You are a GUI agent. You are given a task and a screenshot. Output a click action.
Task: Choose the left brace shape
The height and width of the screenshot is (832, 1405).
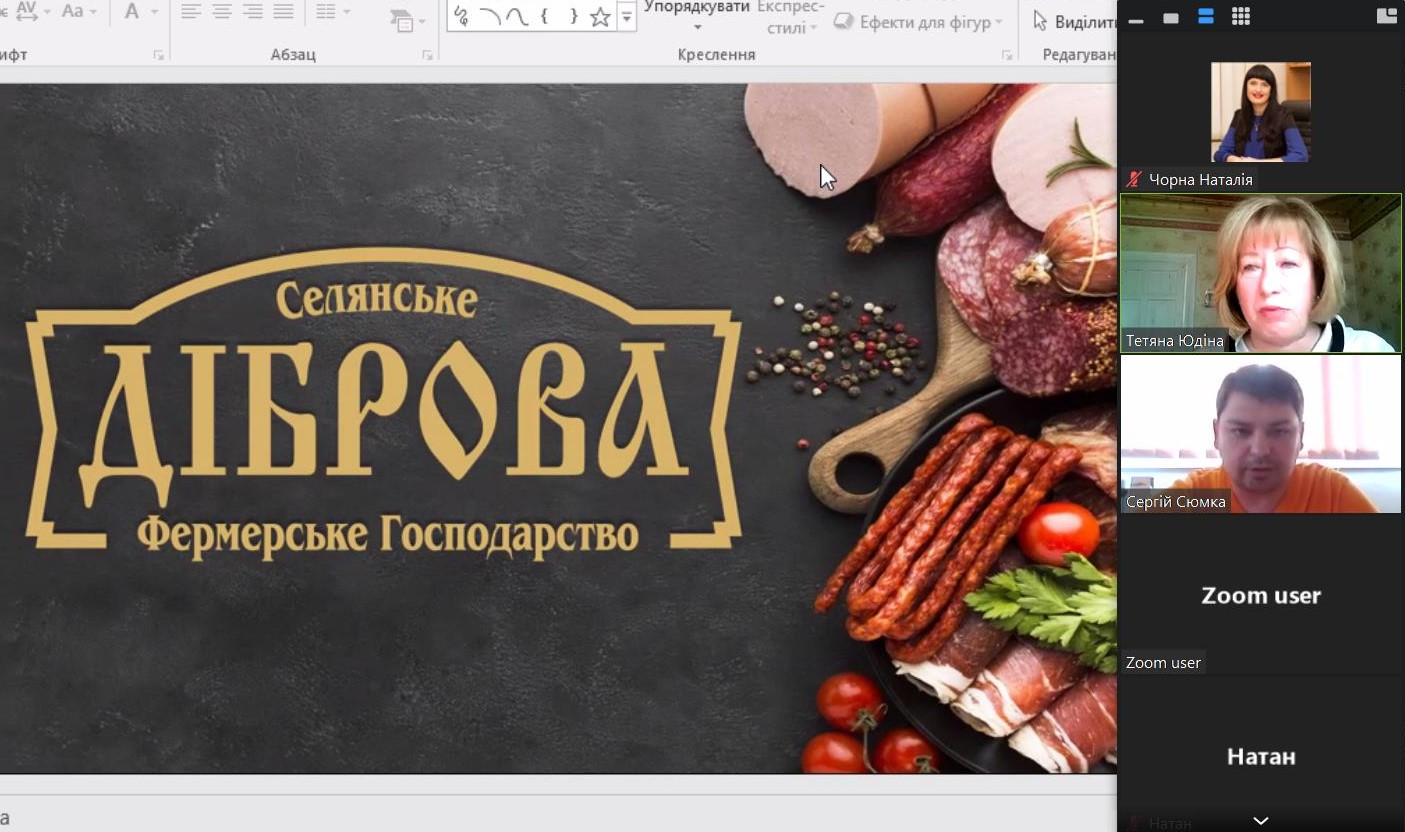[544, 16]
